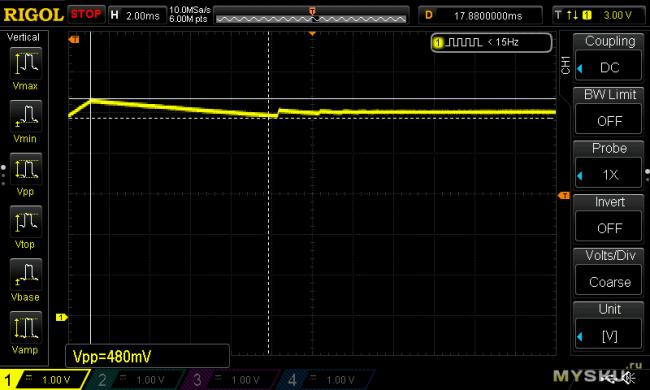650x390 pixels.
Task: Click the waveform memory position bar
Action: pos(311,15)
